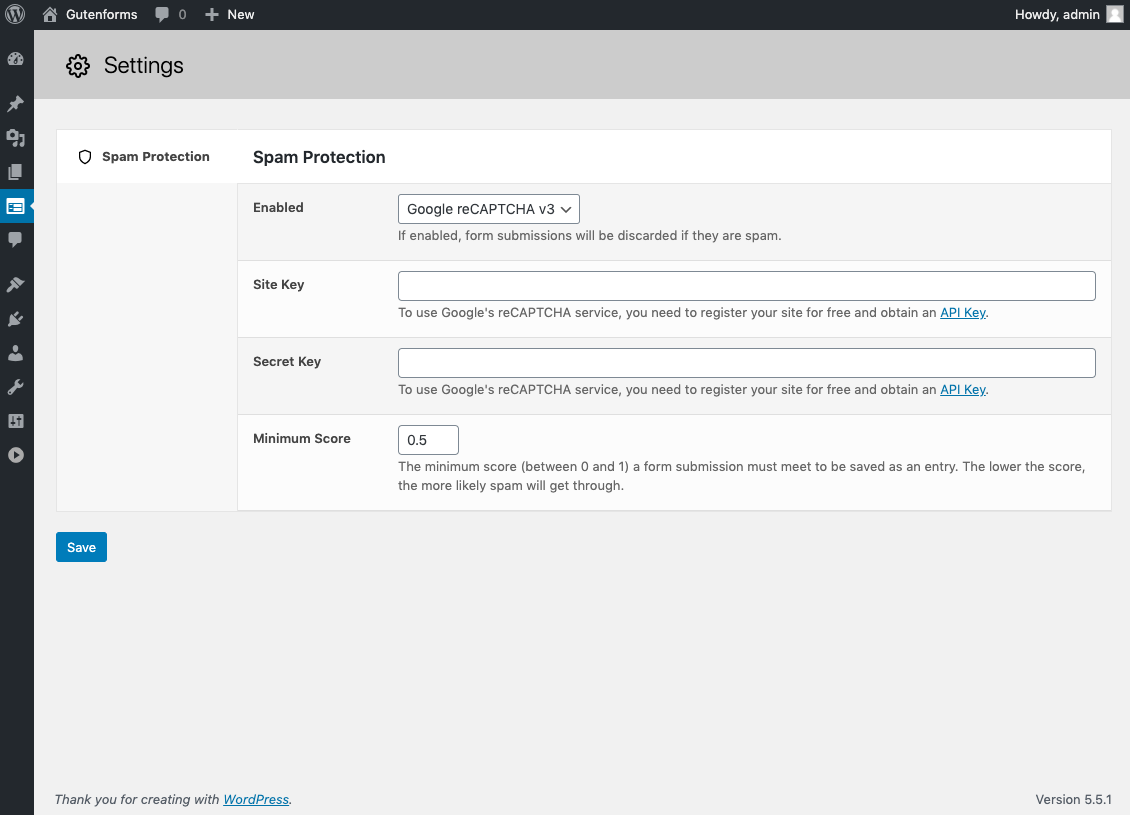Image resolution: width=1130 pixels, height=815 pixels.
Task: Click the Minimum Score field showing 0.5
Action: (x=428, y=440)
